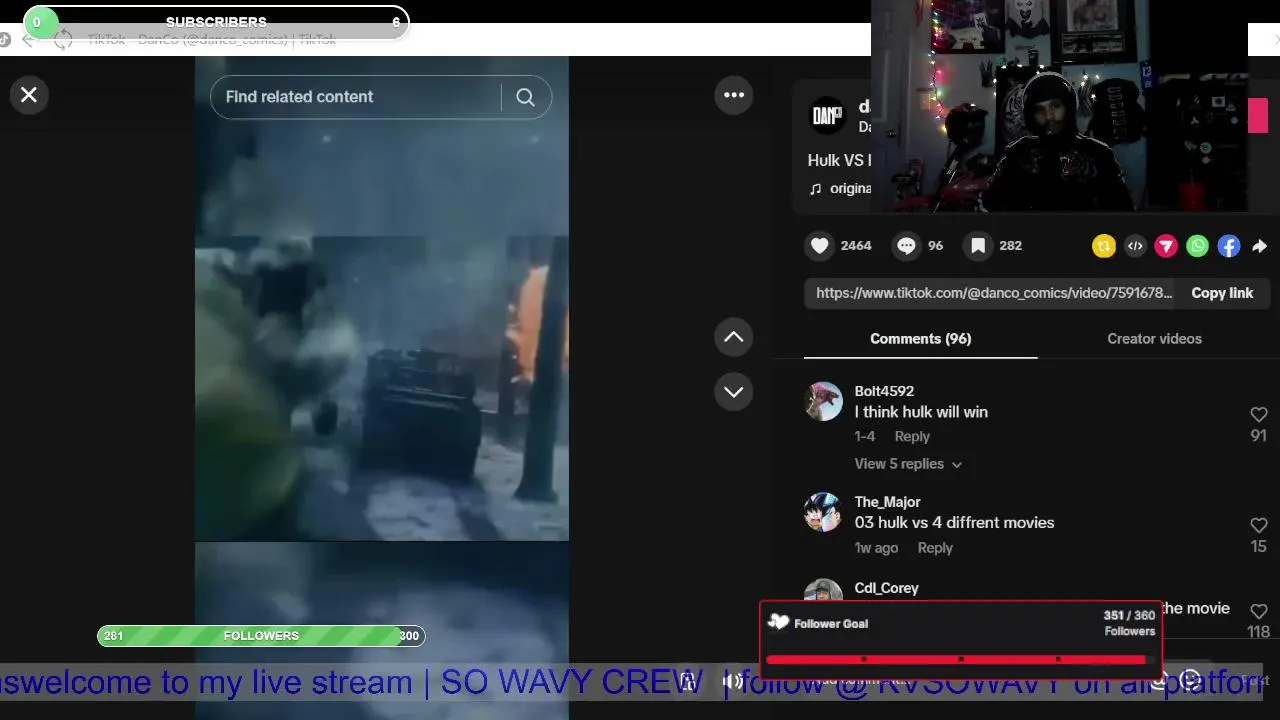This screenshot has width=1280, height=720.
Task: Like Cdl_Corey's comment
Action: [1259, 611]
